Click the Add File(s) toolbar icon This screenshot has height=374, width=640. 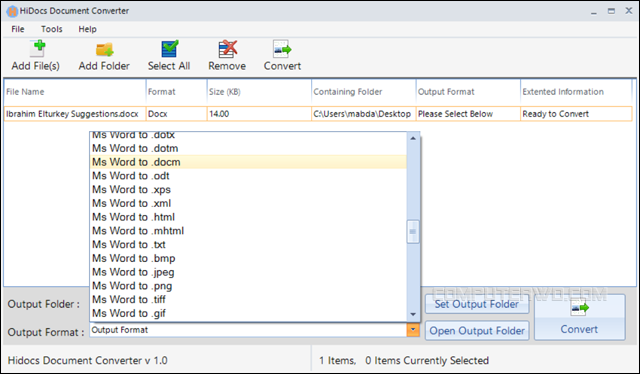[x=38, y=49]
